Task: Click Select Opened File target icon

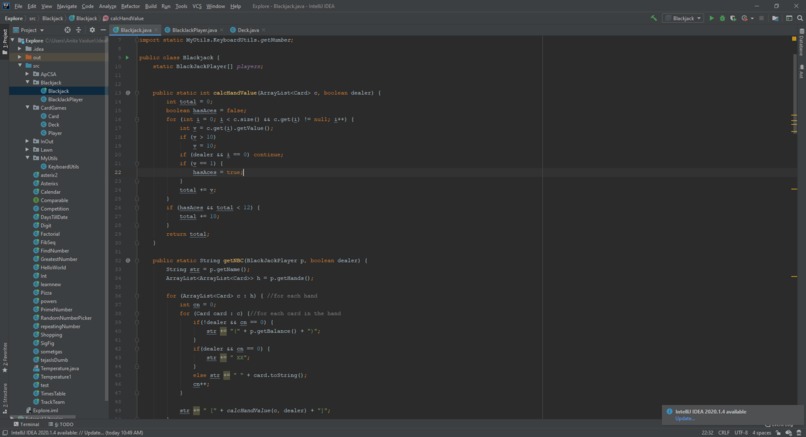Action: [x=67, y=30]
